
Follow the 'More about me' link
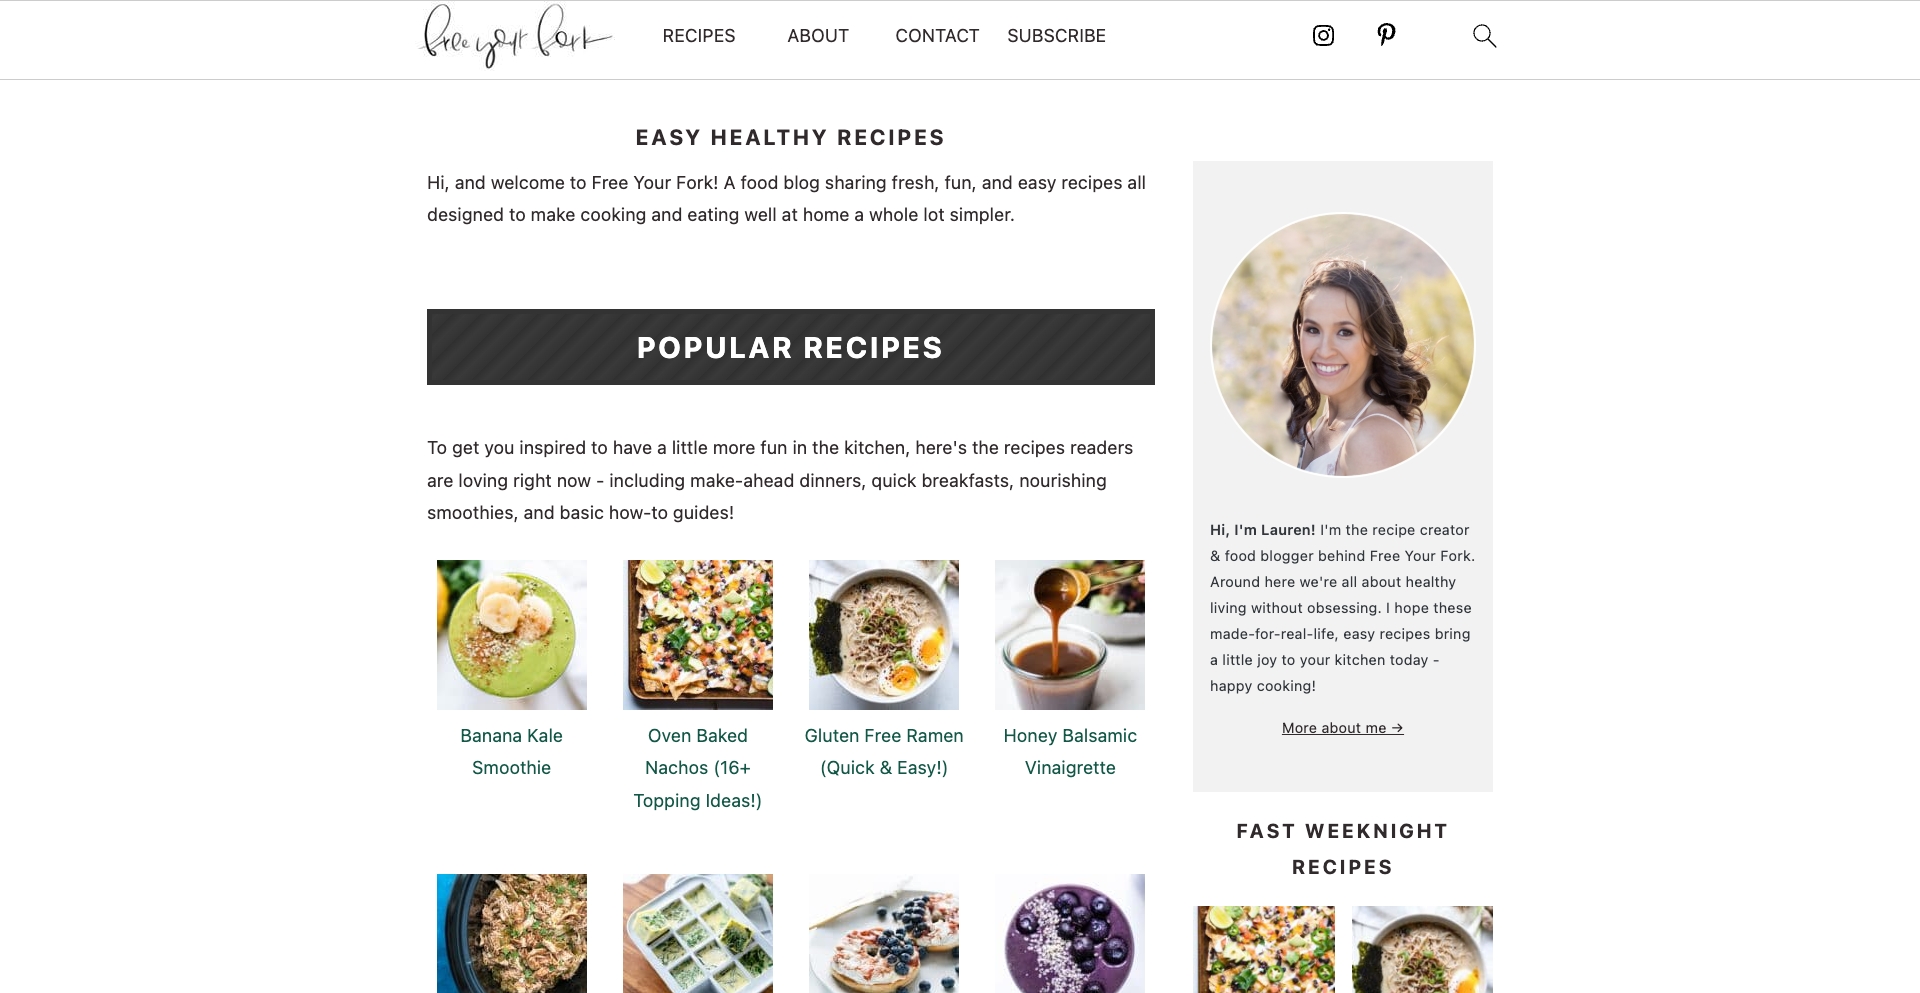pyautogui.click(x=1343, y=728)
